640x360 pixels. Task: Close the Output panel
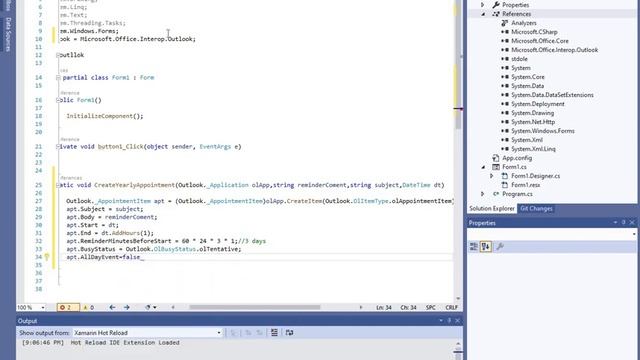(458, 321)
